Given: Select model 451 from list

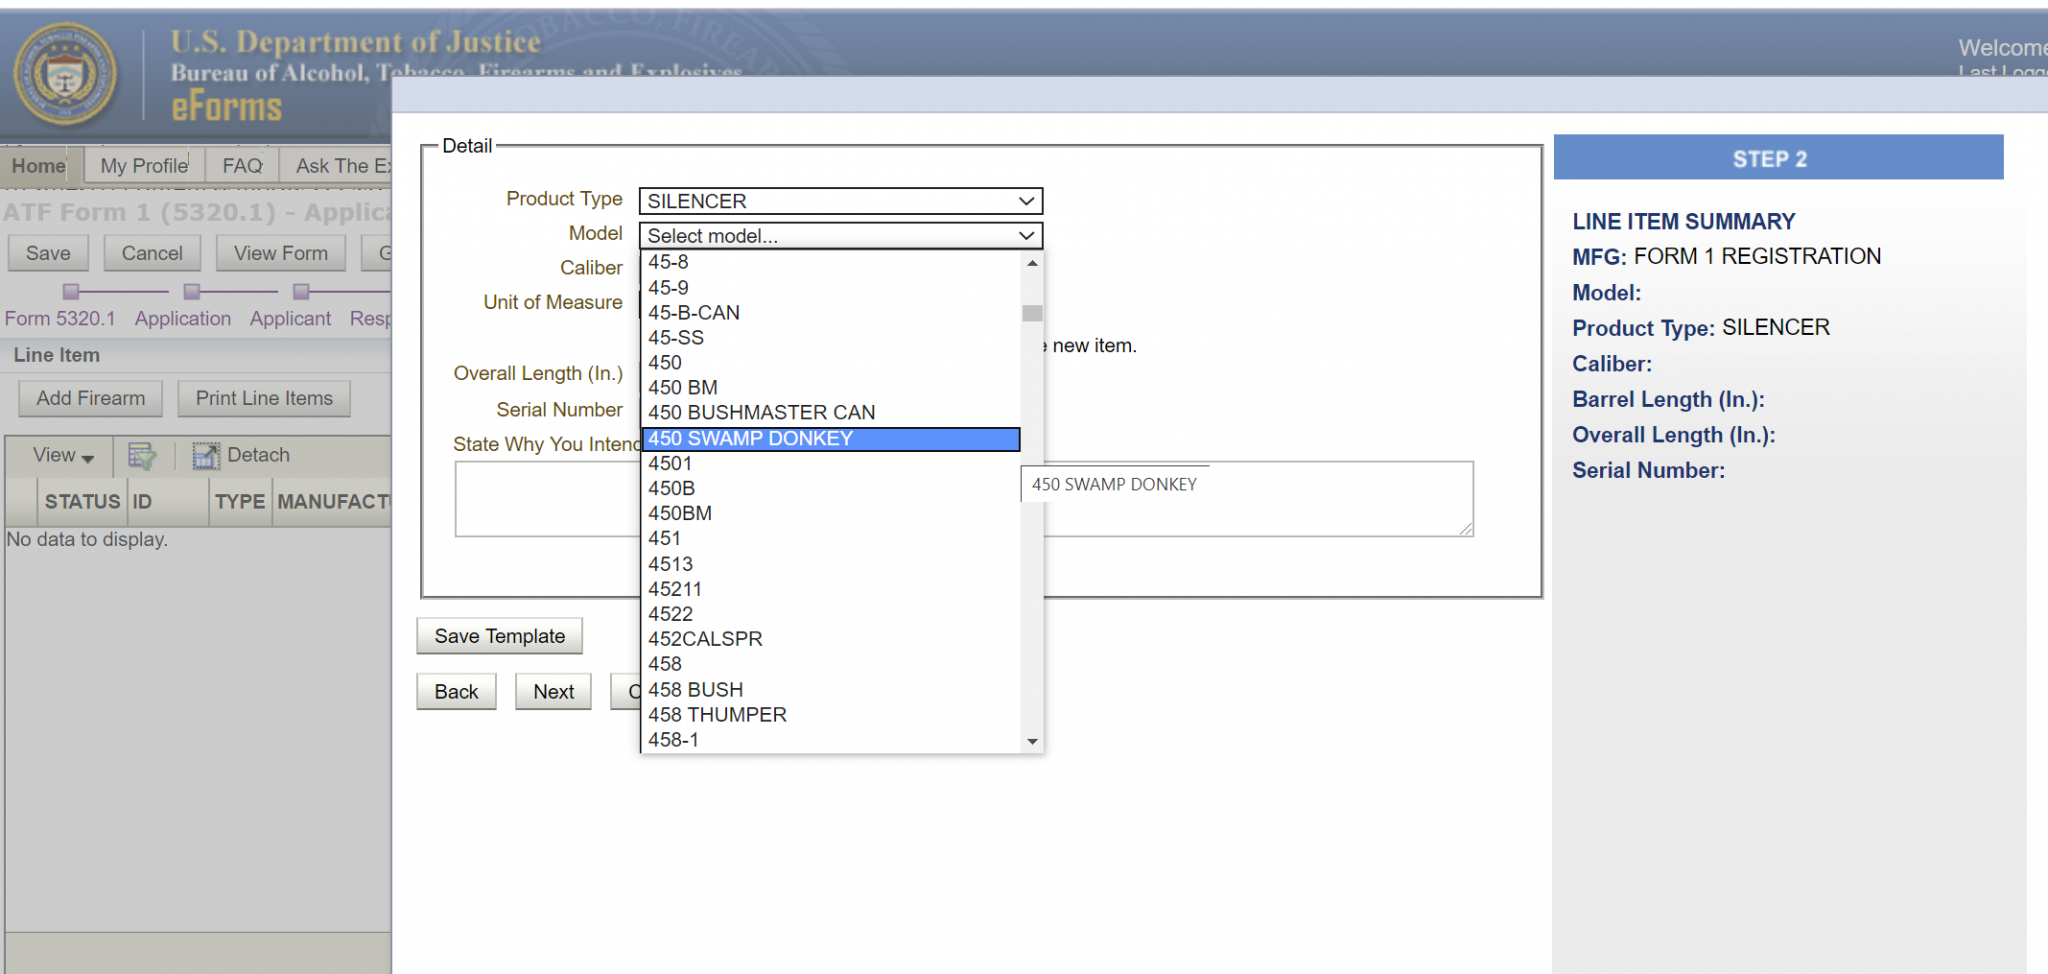Looking at the screenshot, I should [x=830, y=539].
